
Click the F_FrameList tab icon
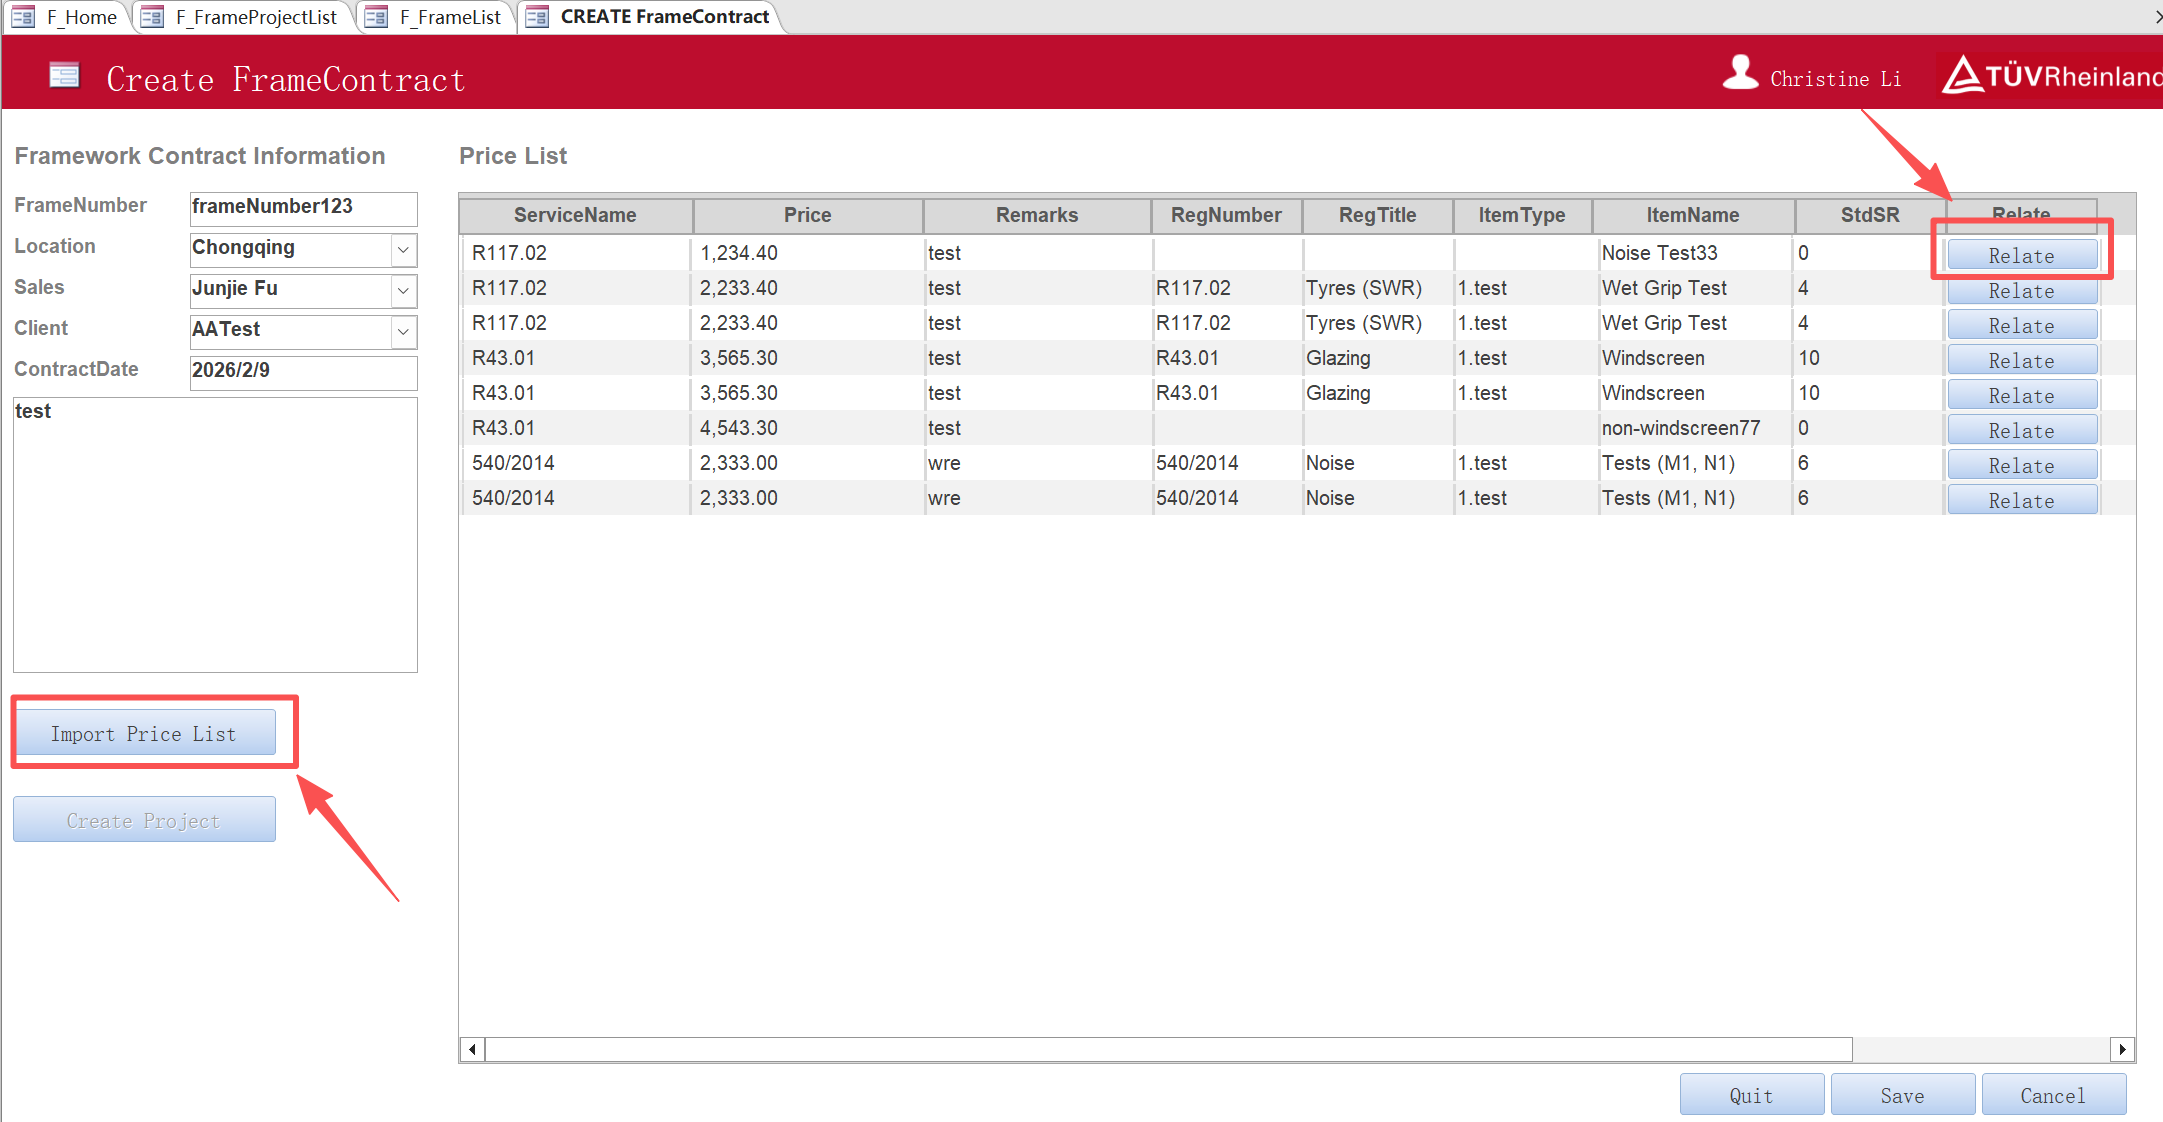376,17
